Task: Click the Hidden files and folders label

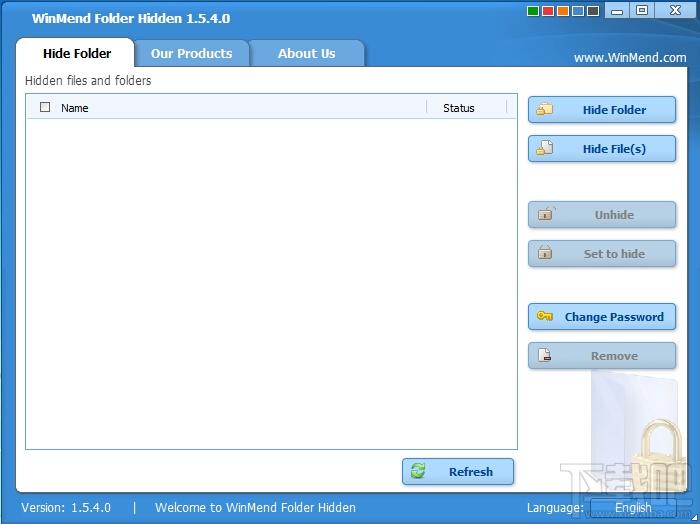Action: tap(88, 80)
